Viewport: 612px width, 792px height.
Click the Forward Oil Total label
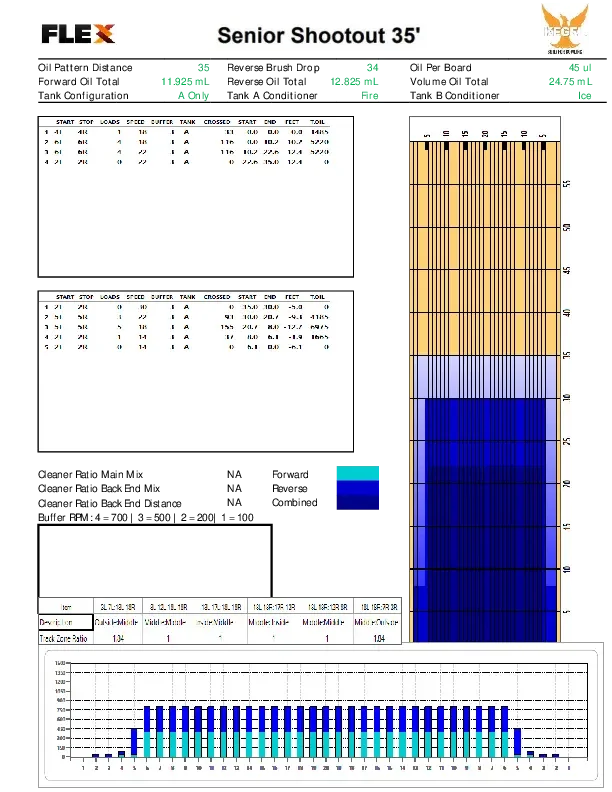tap(79, 82)
